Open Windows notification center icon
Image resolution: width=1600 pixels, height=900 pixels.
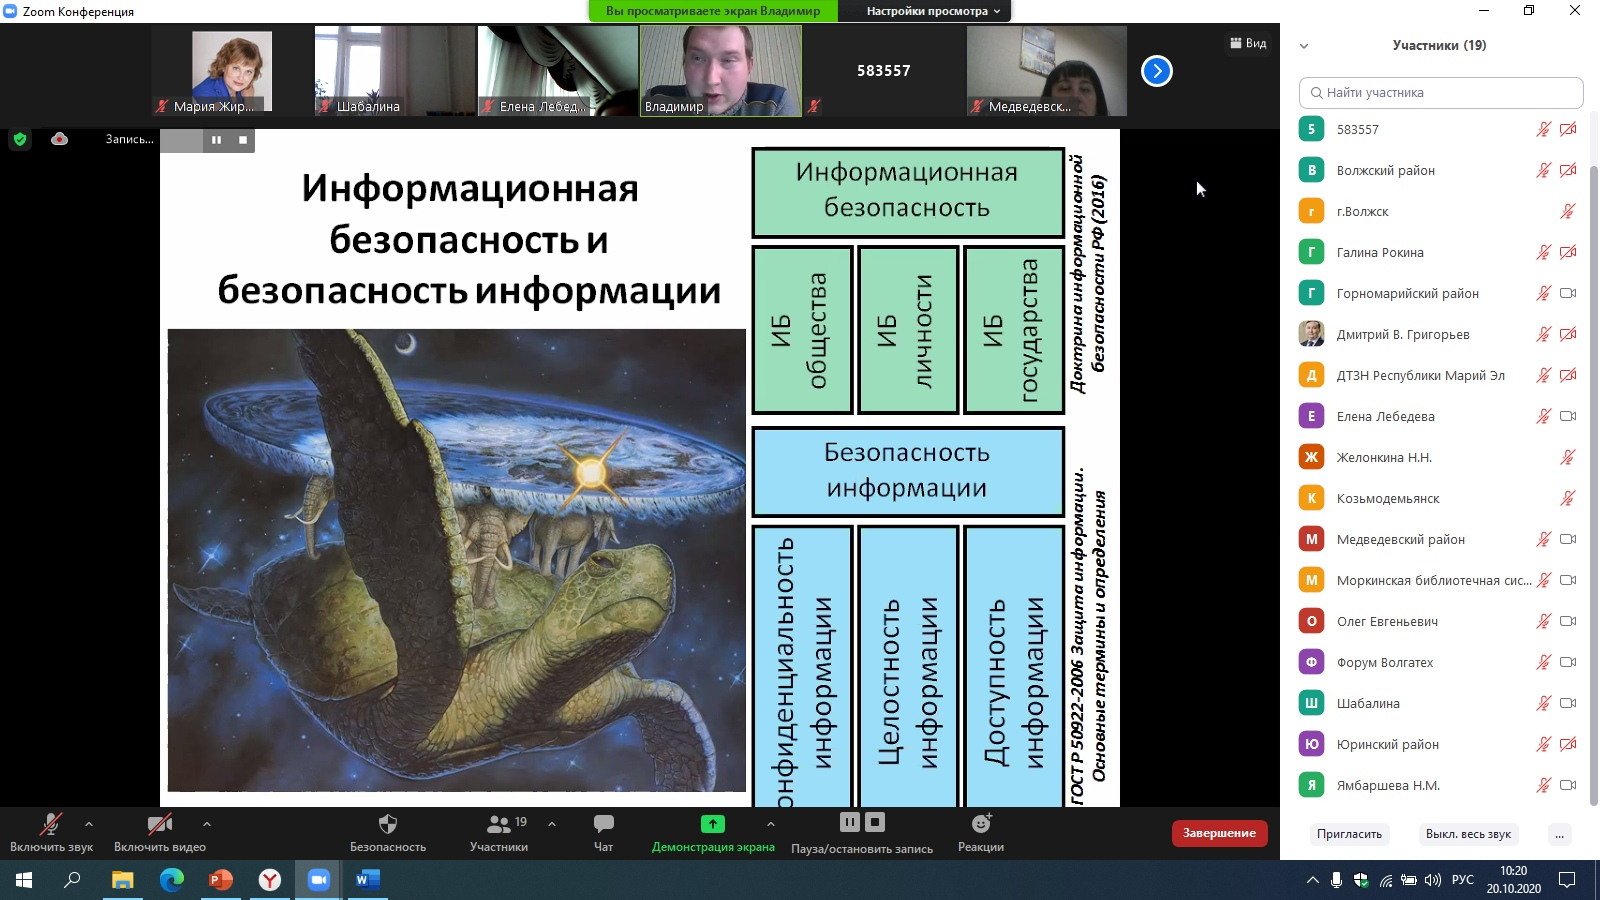click(1567, 880)
